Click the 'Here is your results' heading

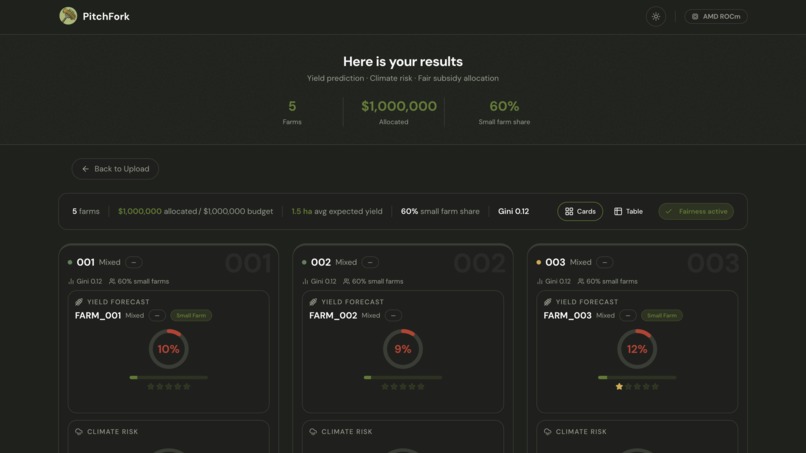coord(403,61)
